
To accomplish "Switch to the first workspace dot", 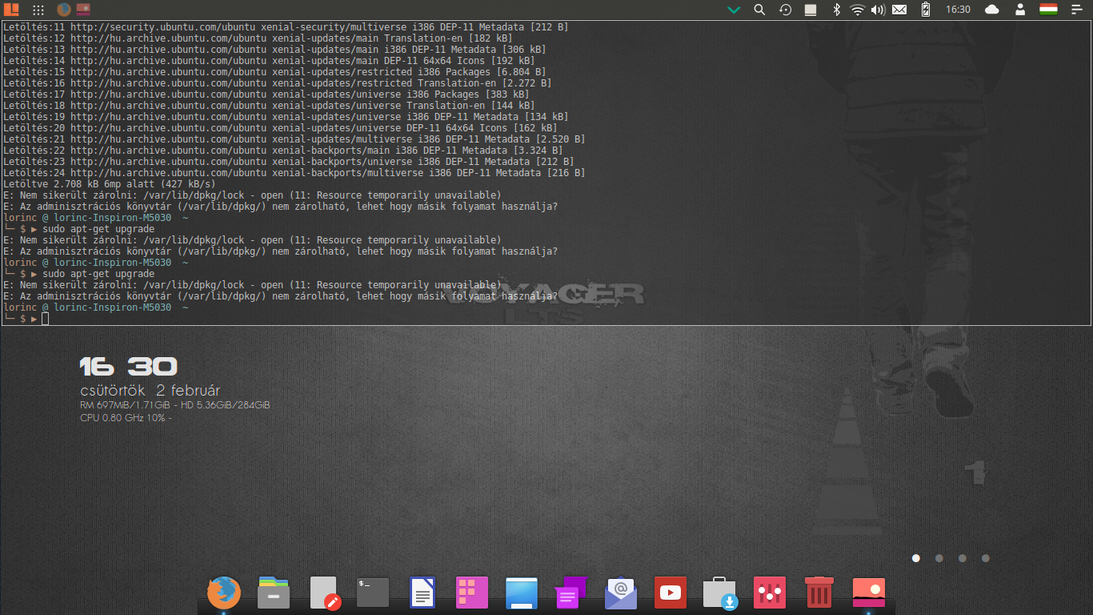I will tap(916, 558).
